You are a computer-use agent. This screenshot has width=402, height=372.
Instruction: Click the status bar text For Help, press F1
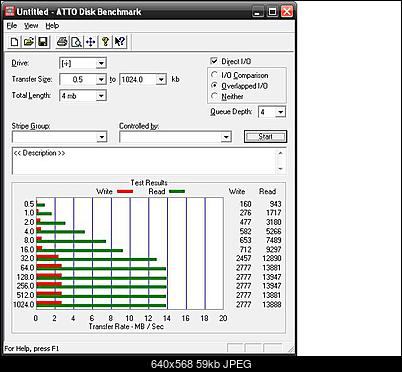point(32,349)
